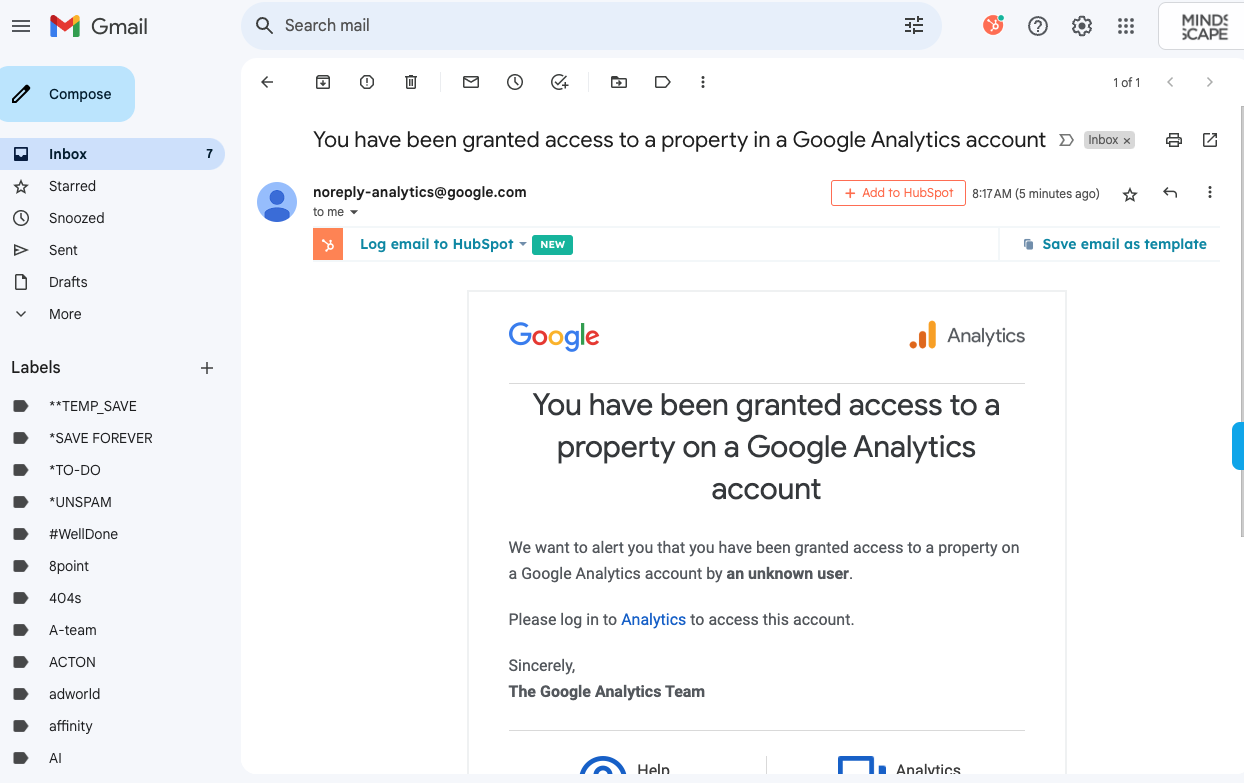Move the email to another folder
Viewport: 1244px width, 783px height.
tap(618, 82)
